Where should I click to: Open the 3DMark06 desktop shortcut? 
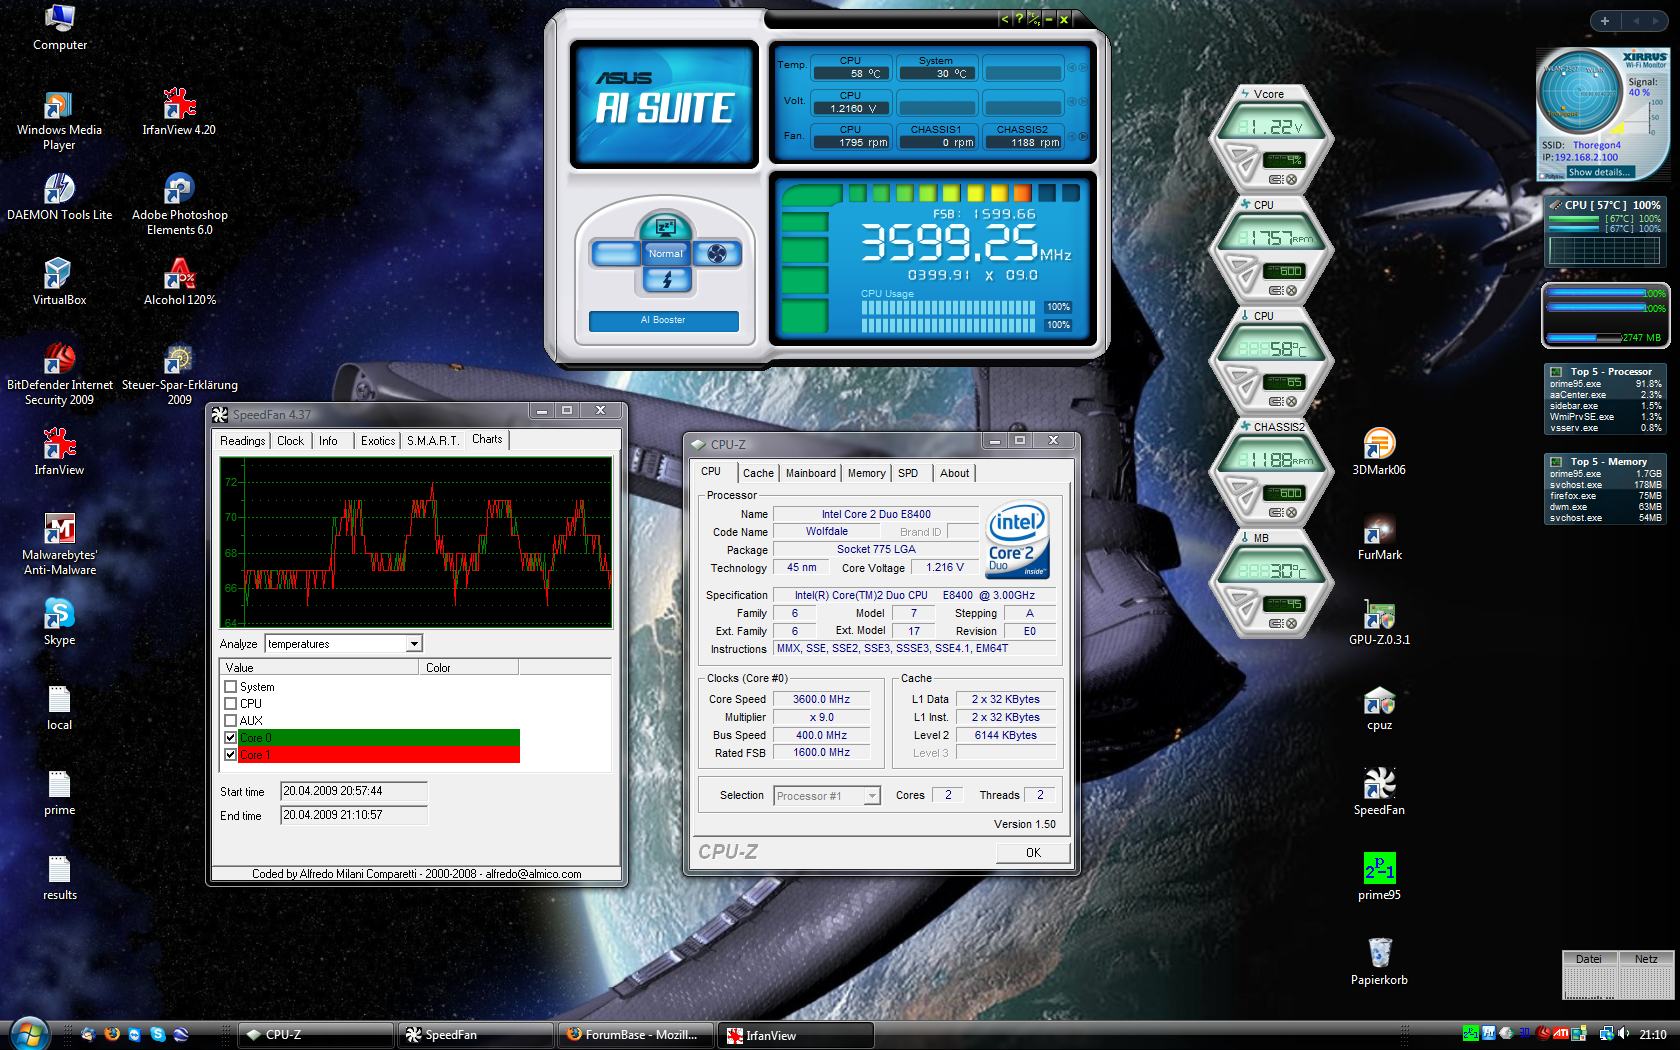[1379, 451]
